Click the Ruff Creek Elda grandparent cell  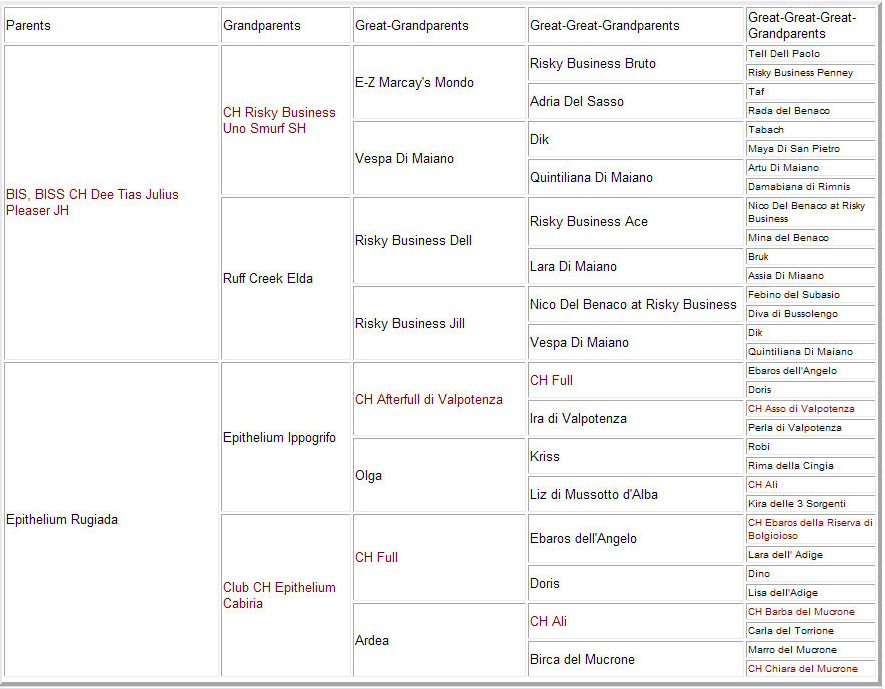pos(268,278)
